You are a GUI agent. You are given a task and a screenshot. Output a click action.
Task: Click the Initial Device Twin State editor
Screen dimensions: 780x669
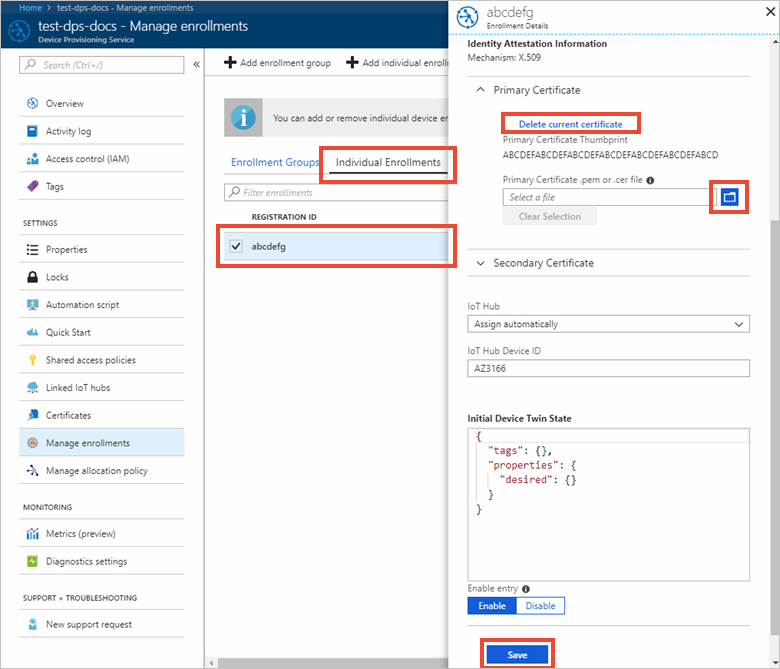[x=608, y=504]
